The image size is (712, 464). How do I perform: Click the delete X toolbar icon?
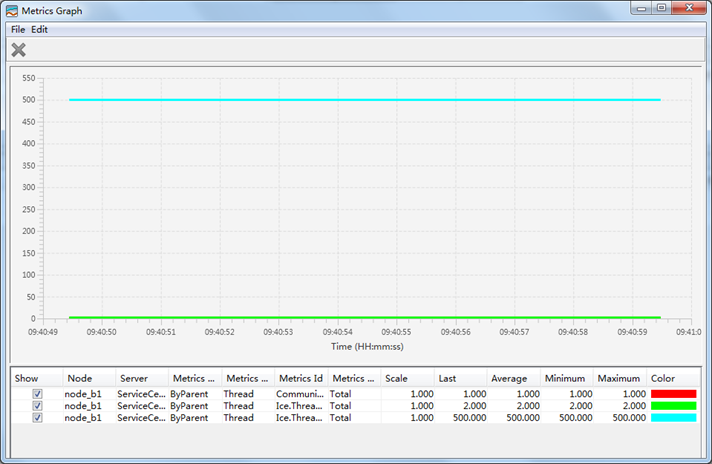[19, 50]
